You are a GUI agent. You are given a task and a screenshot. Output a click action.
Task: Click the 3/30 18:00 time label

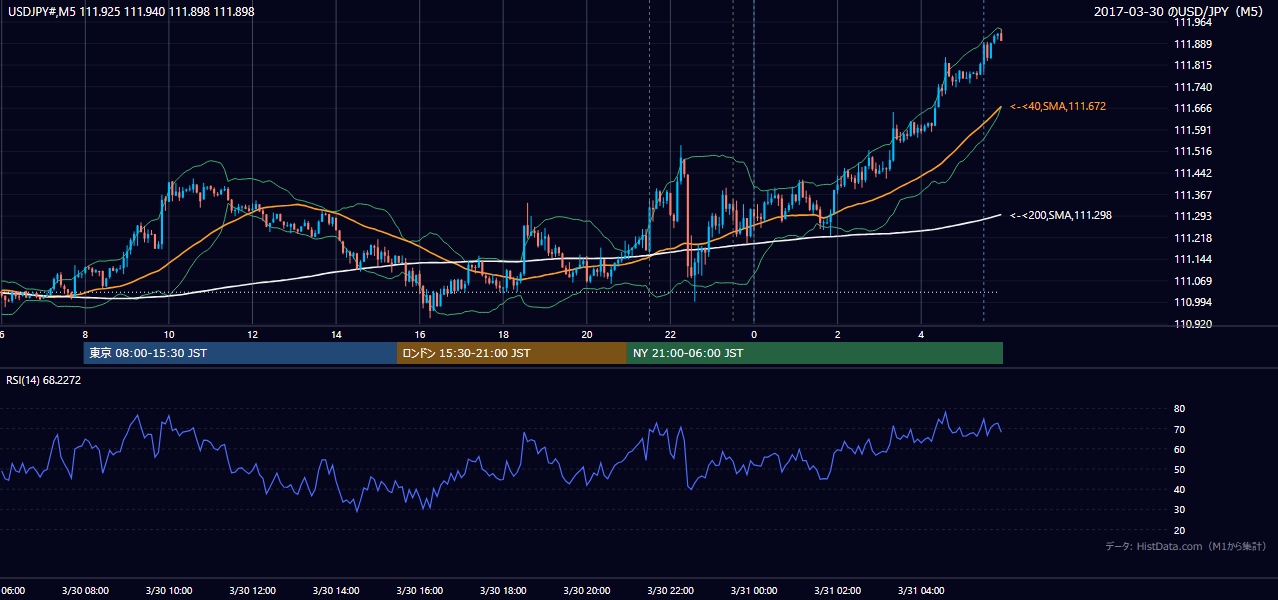(503, 591)
